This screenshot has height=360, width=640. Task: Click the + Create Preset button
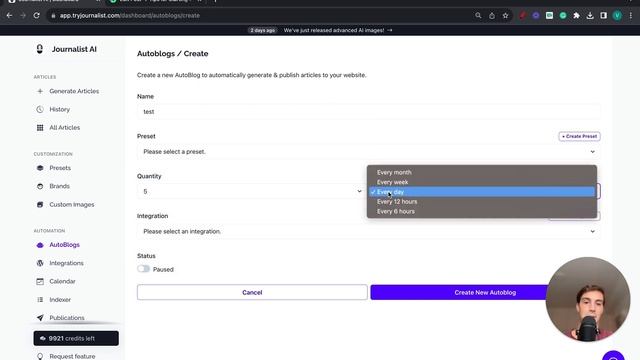[x=579, y=136]
